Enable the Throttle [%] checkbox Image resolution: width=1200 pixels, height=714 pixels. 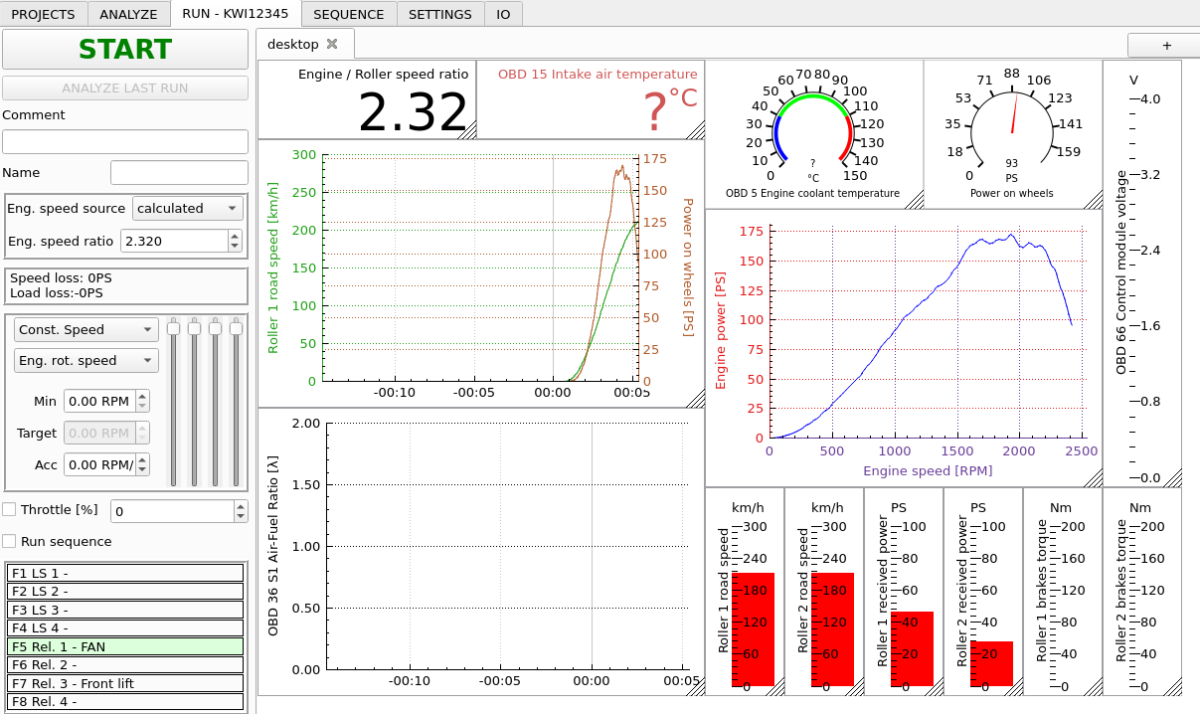point(9,509)
